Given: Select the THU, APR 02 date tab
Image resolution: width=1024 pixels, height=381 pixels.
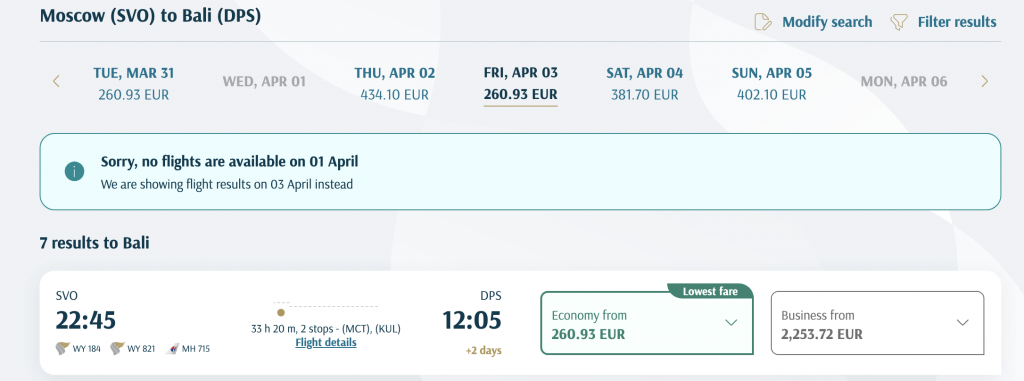Looking at the screenshot, I should tap(394, 84).
